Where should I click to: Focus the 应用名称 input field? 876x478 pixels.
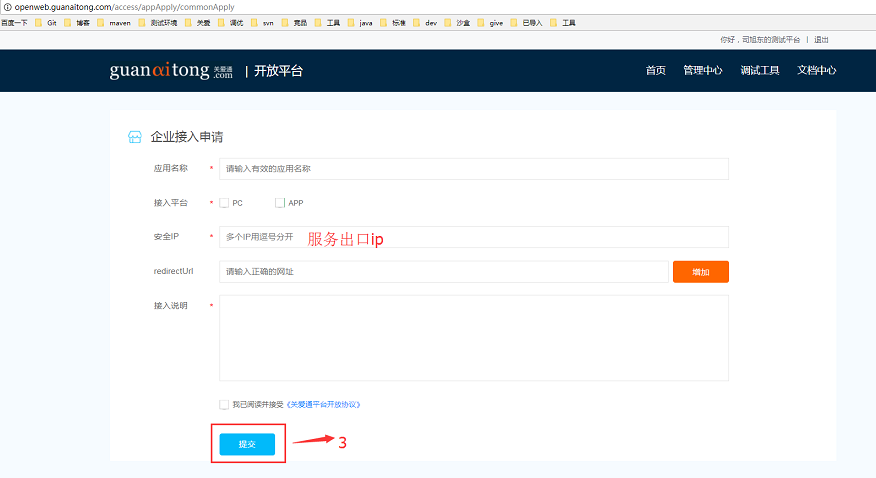tap(473, 169)
